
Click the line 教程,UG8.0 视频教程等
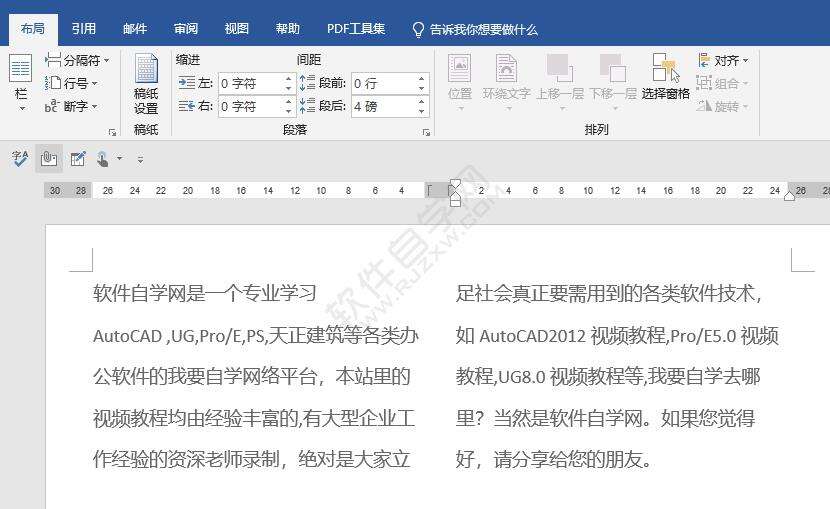coord(608,377)
